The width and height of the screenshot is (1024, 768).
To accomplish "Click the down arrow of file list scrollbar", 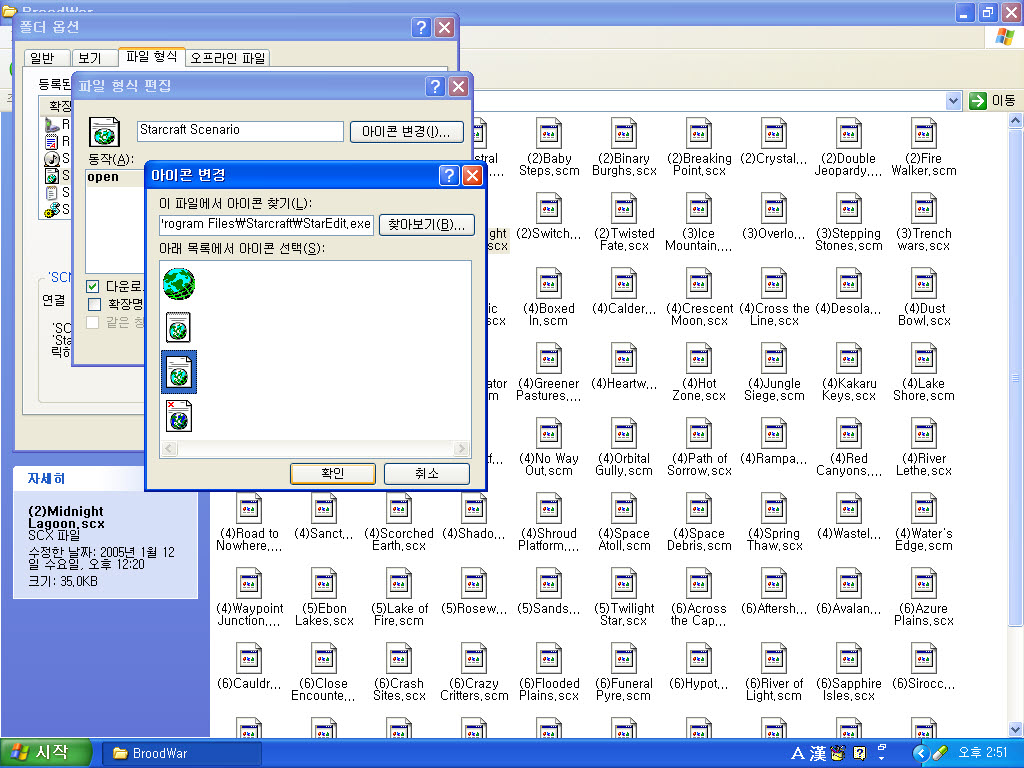I will click(1016, 729).
